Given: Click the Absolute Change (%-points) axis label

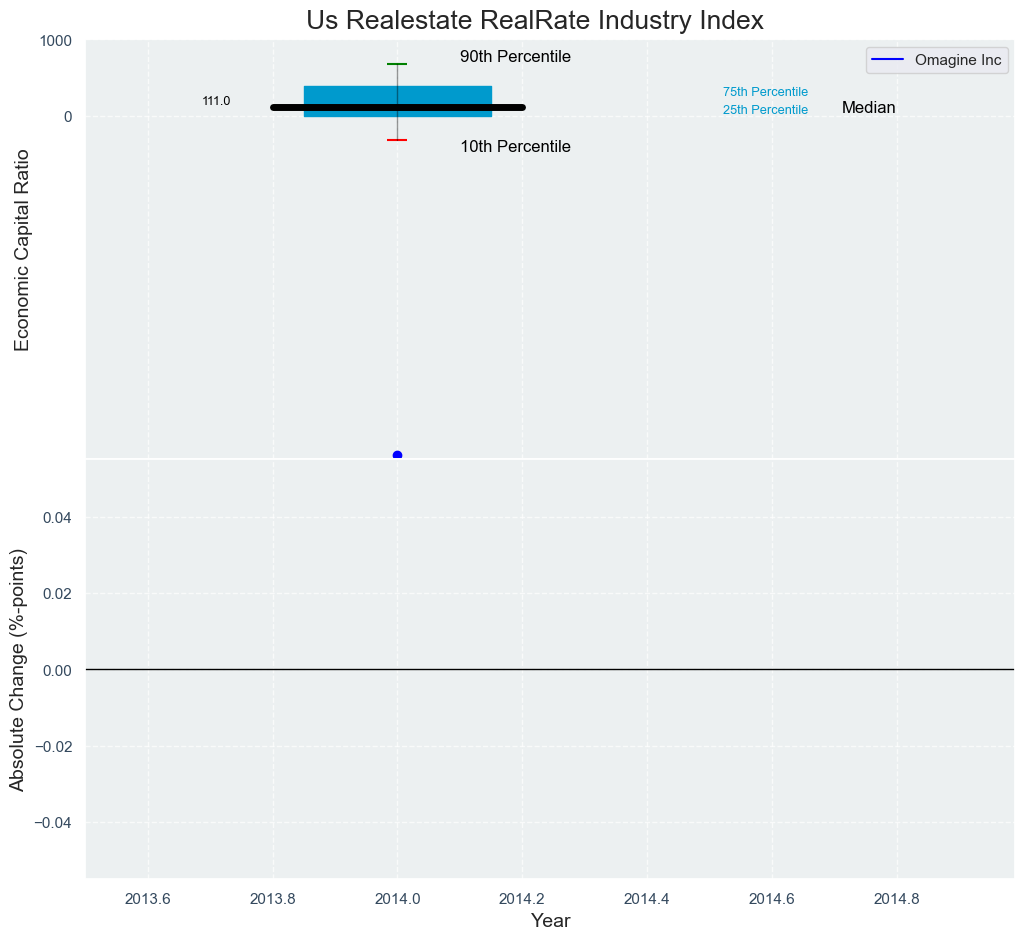Looking at the screenshot, I should [x=17, y=670].
